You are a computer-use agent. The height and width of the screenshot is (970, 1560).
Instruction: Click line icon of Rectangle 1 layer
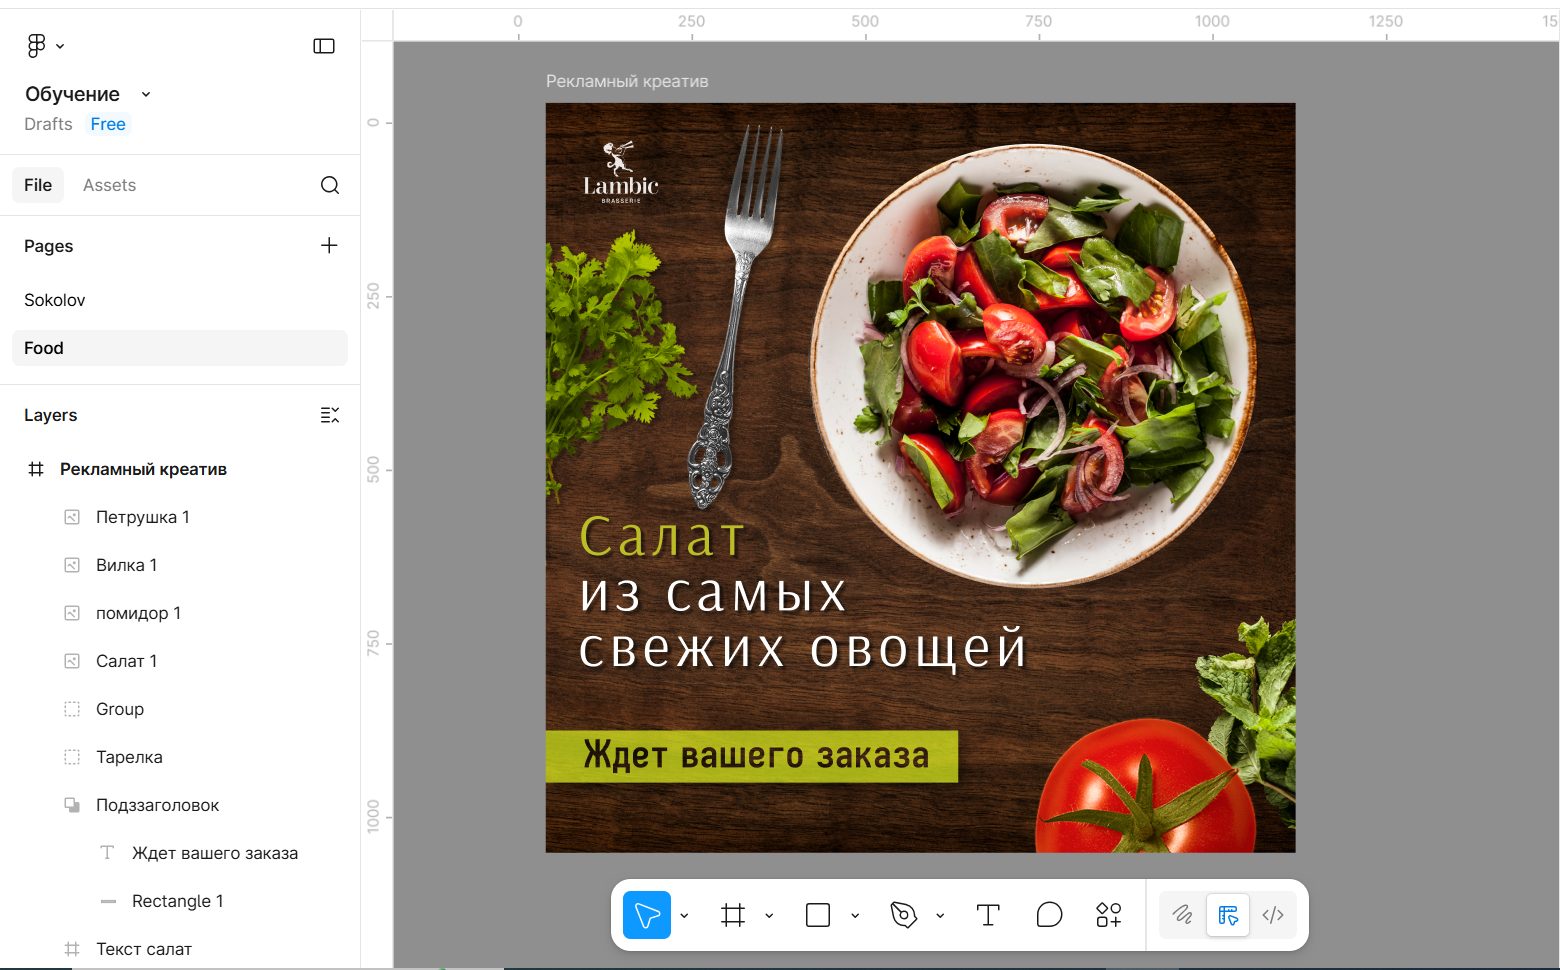click(x=108, y=901)
